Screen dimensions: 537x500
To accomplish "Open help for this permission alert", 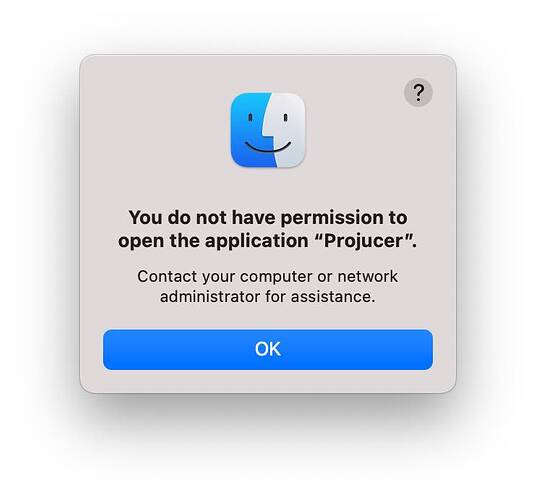I will coord(418,92).
